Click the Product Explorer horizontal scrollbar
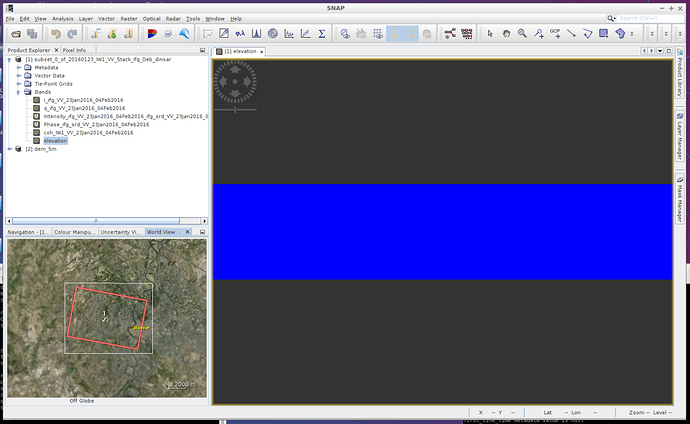 (95, 221)
